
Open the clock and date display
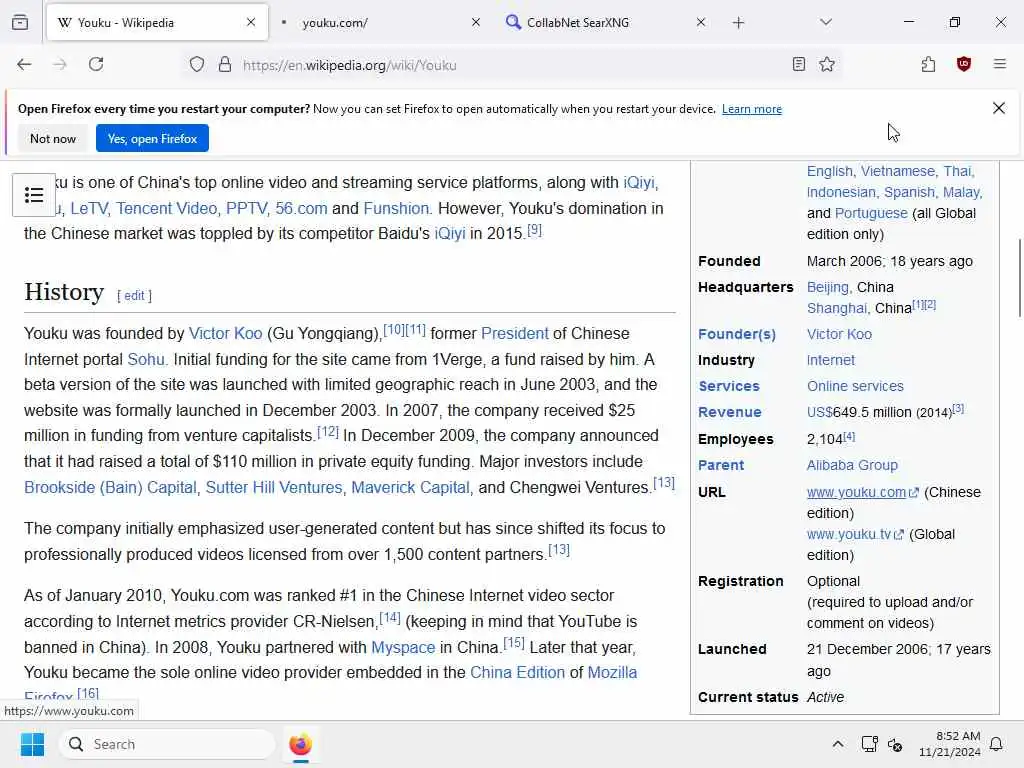[949, 744]
